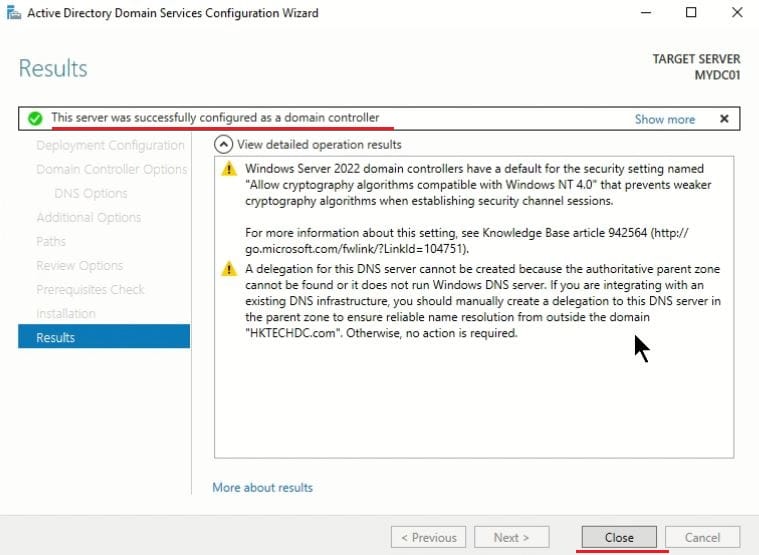This screenshot has width=759, height=555.
Task: Click the Next button
Action: click(x=512, y=537)
